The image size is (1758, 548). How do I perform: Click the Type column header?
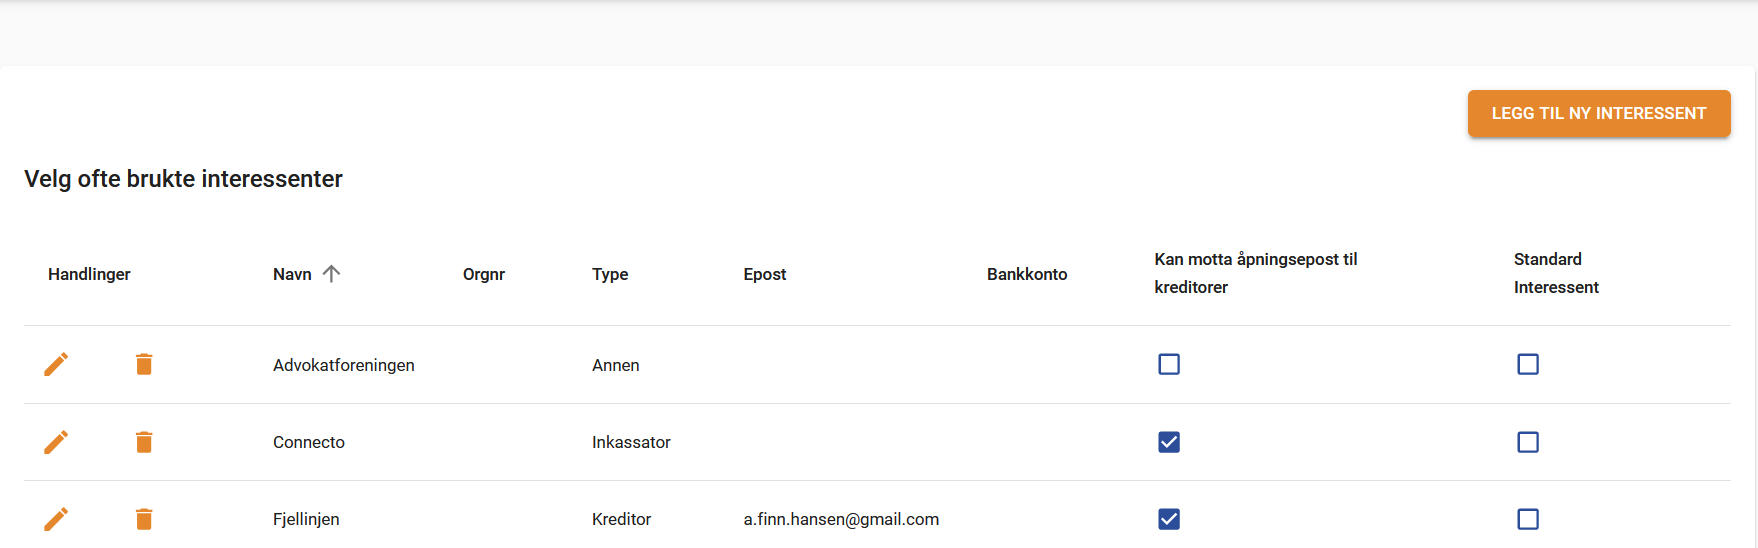point(610,274)
